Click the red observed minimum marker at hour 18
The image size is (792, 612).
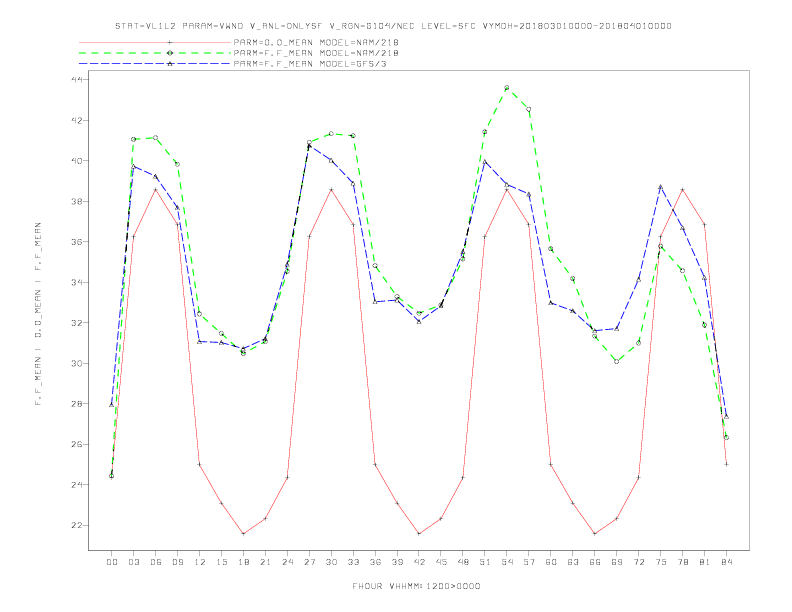click(243, 534)
